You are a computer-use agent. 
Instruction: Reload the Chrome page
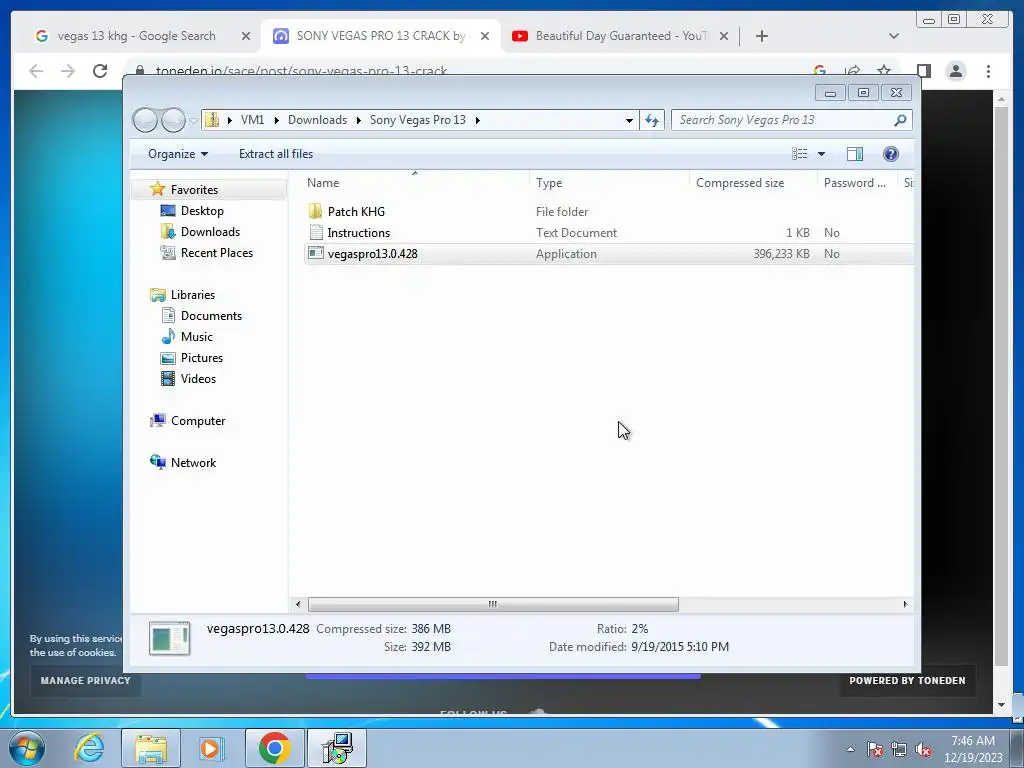pyautogui.click(x=100, y=71)
